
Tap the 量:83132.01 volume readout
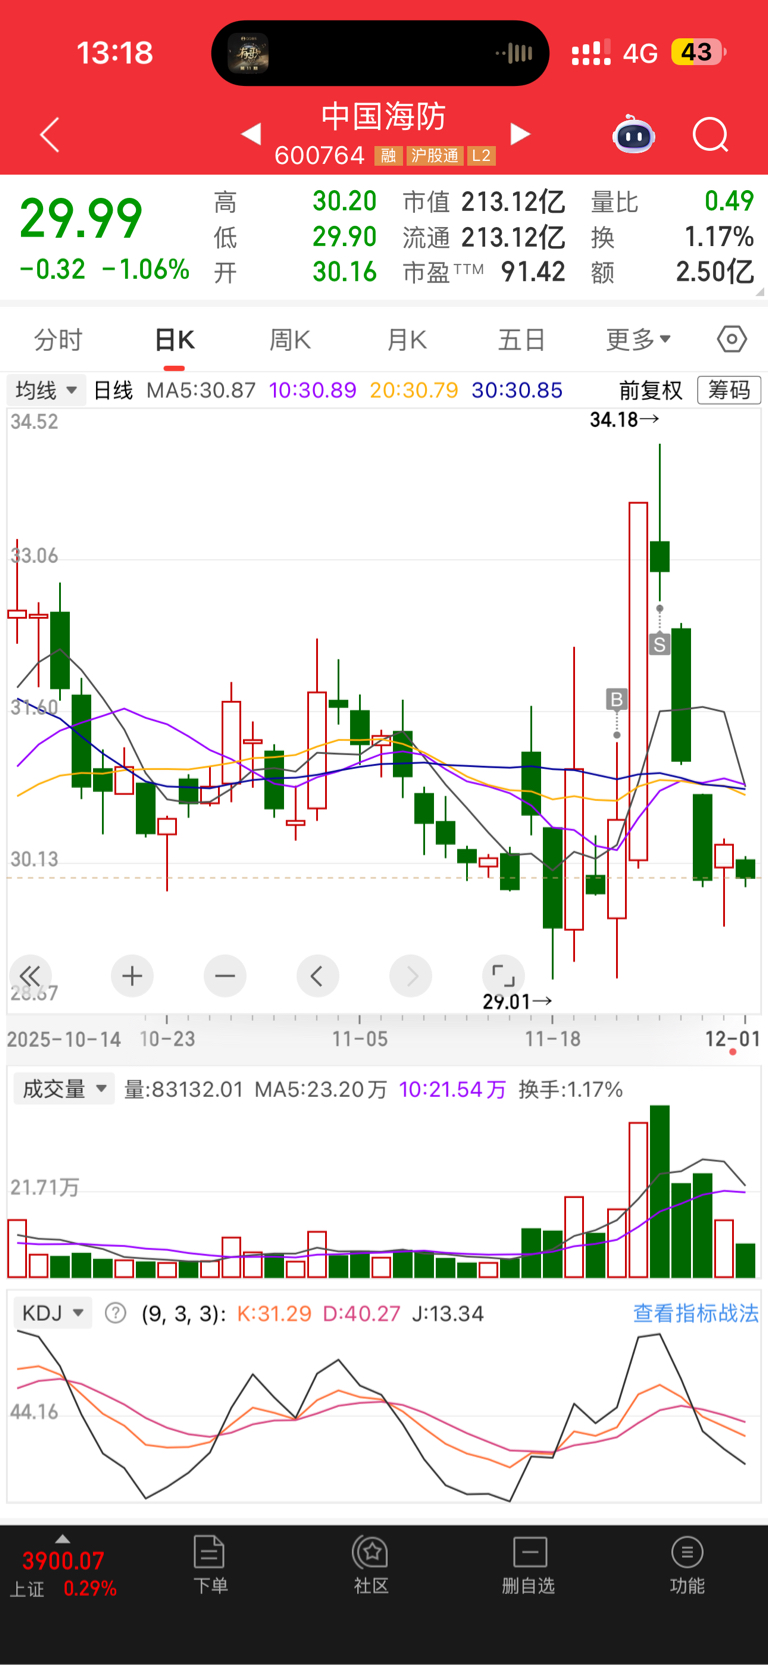pos(184,1089)
